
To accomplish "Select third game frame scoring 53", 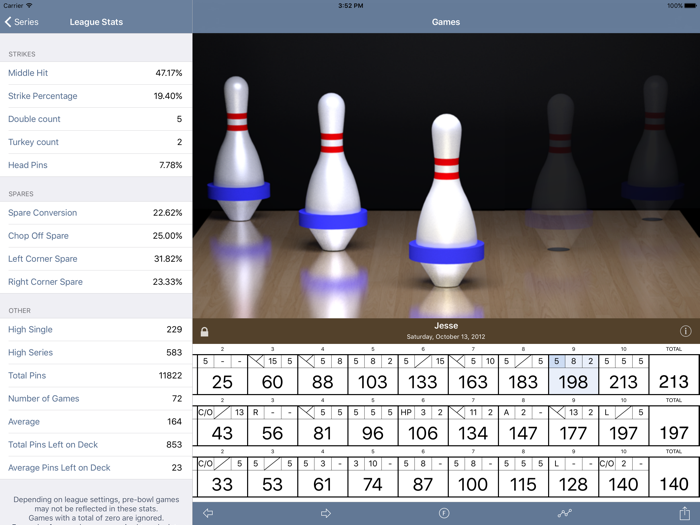I will click(x=272, y=477).
